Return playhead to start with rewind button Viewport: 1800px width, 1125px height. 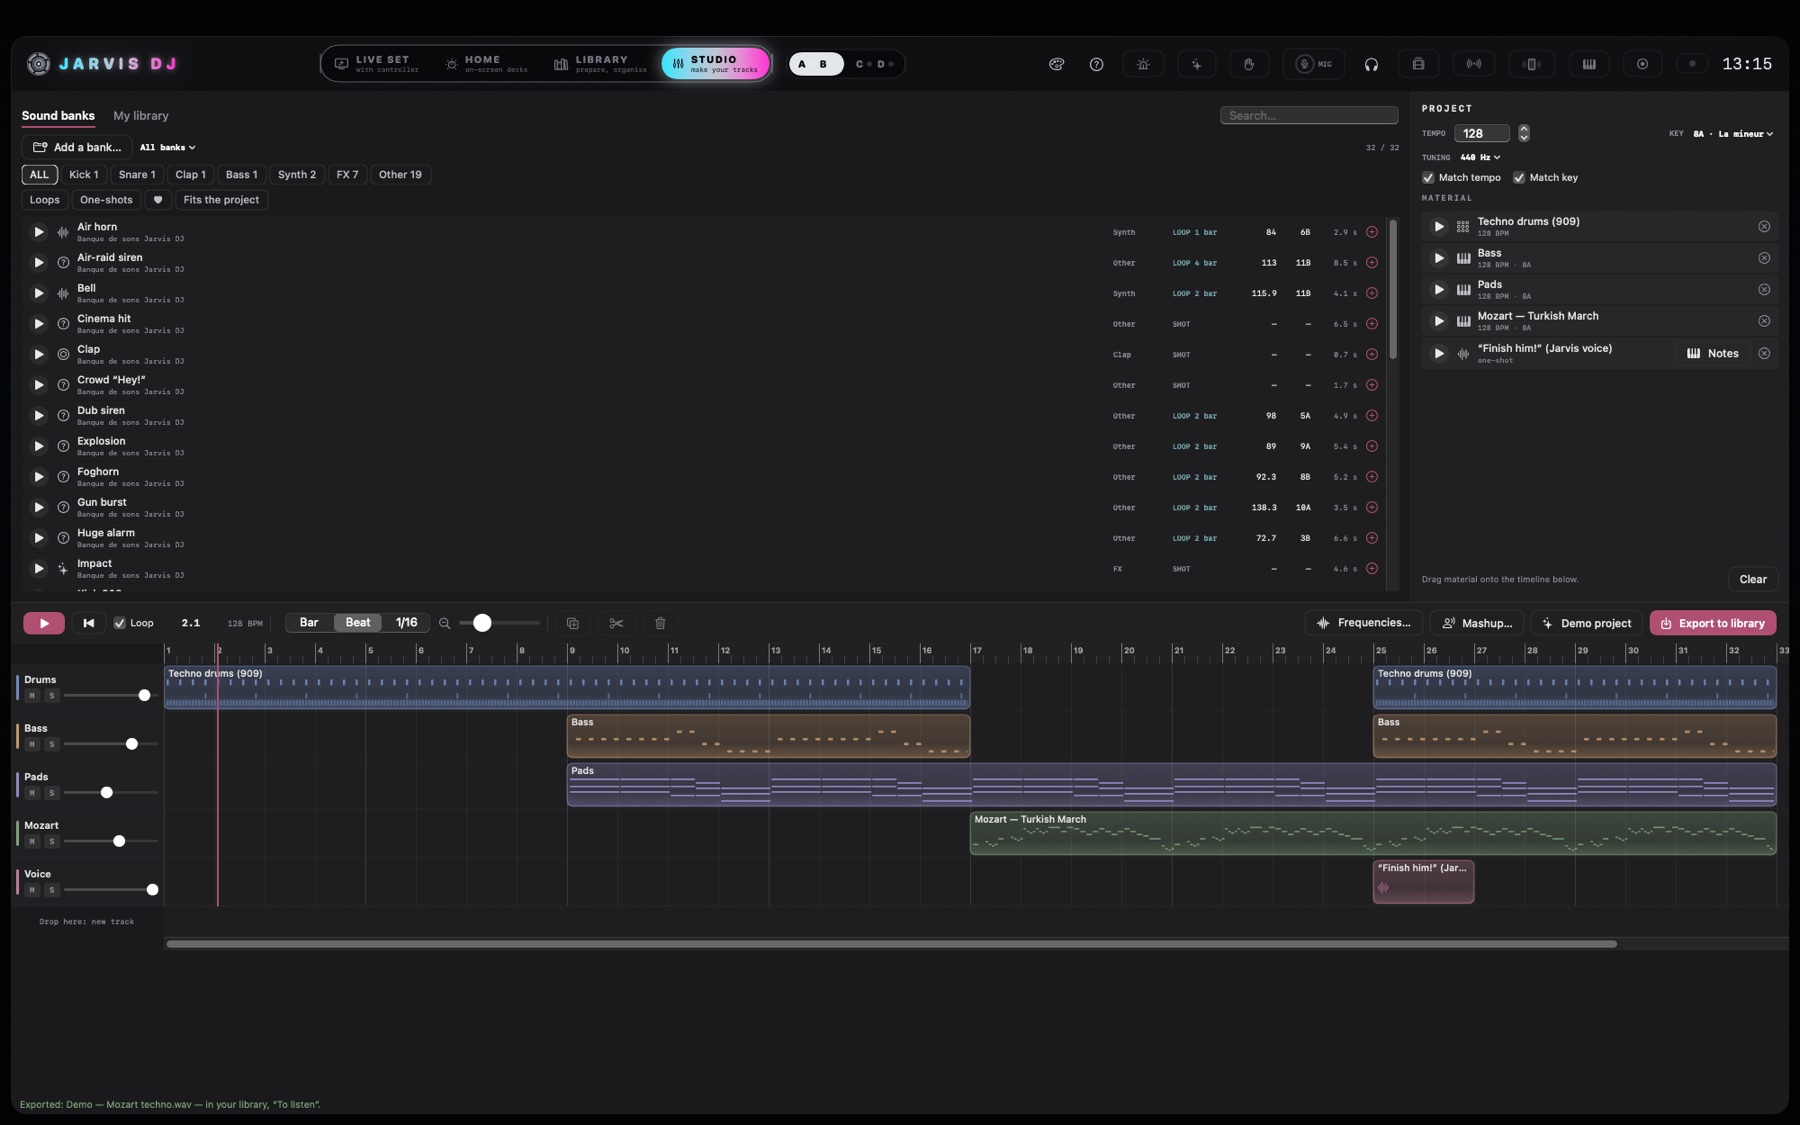[89, 623]
